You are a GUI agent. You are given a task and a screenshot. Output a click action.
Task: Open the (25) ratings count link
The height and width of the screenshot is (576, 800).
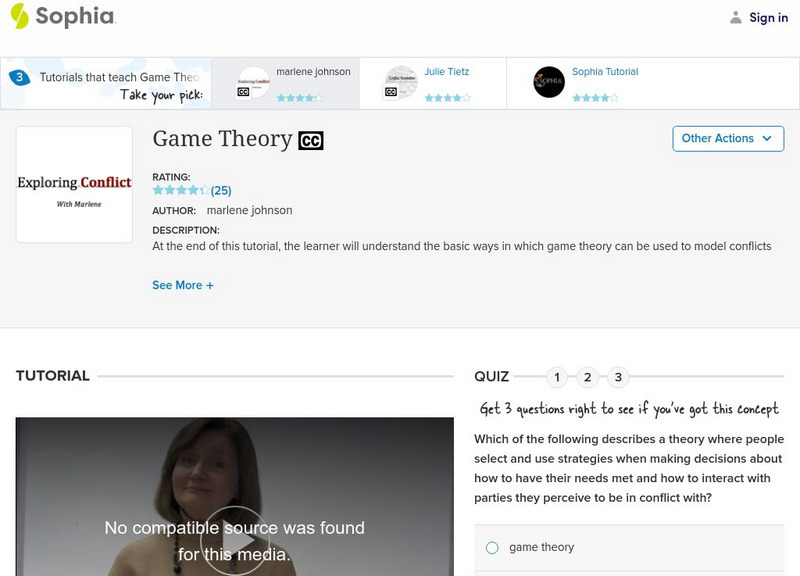click(x=221, y=191)
